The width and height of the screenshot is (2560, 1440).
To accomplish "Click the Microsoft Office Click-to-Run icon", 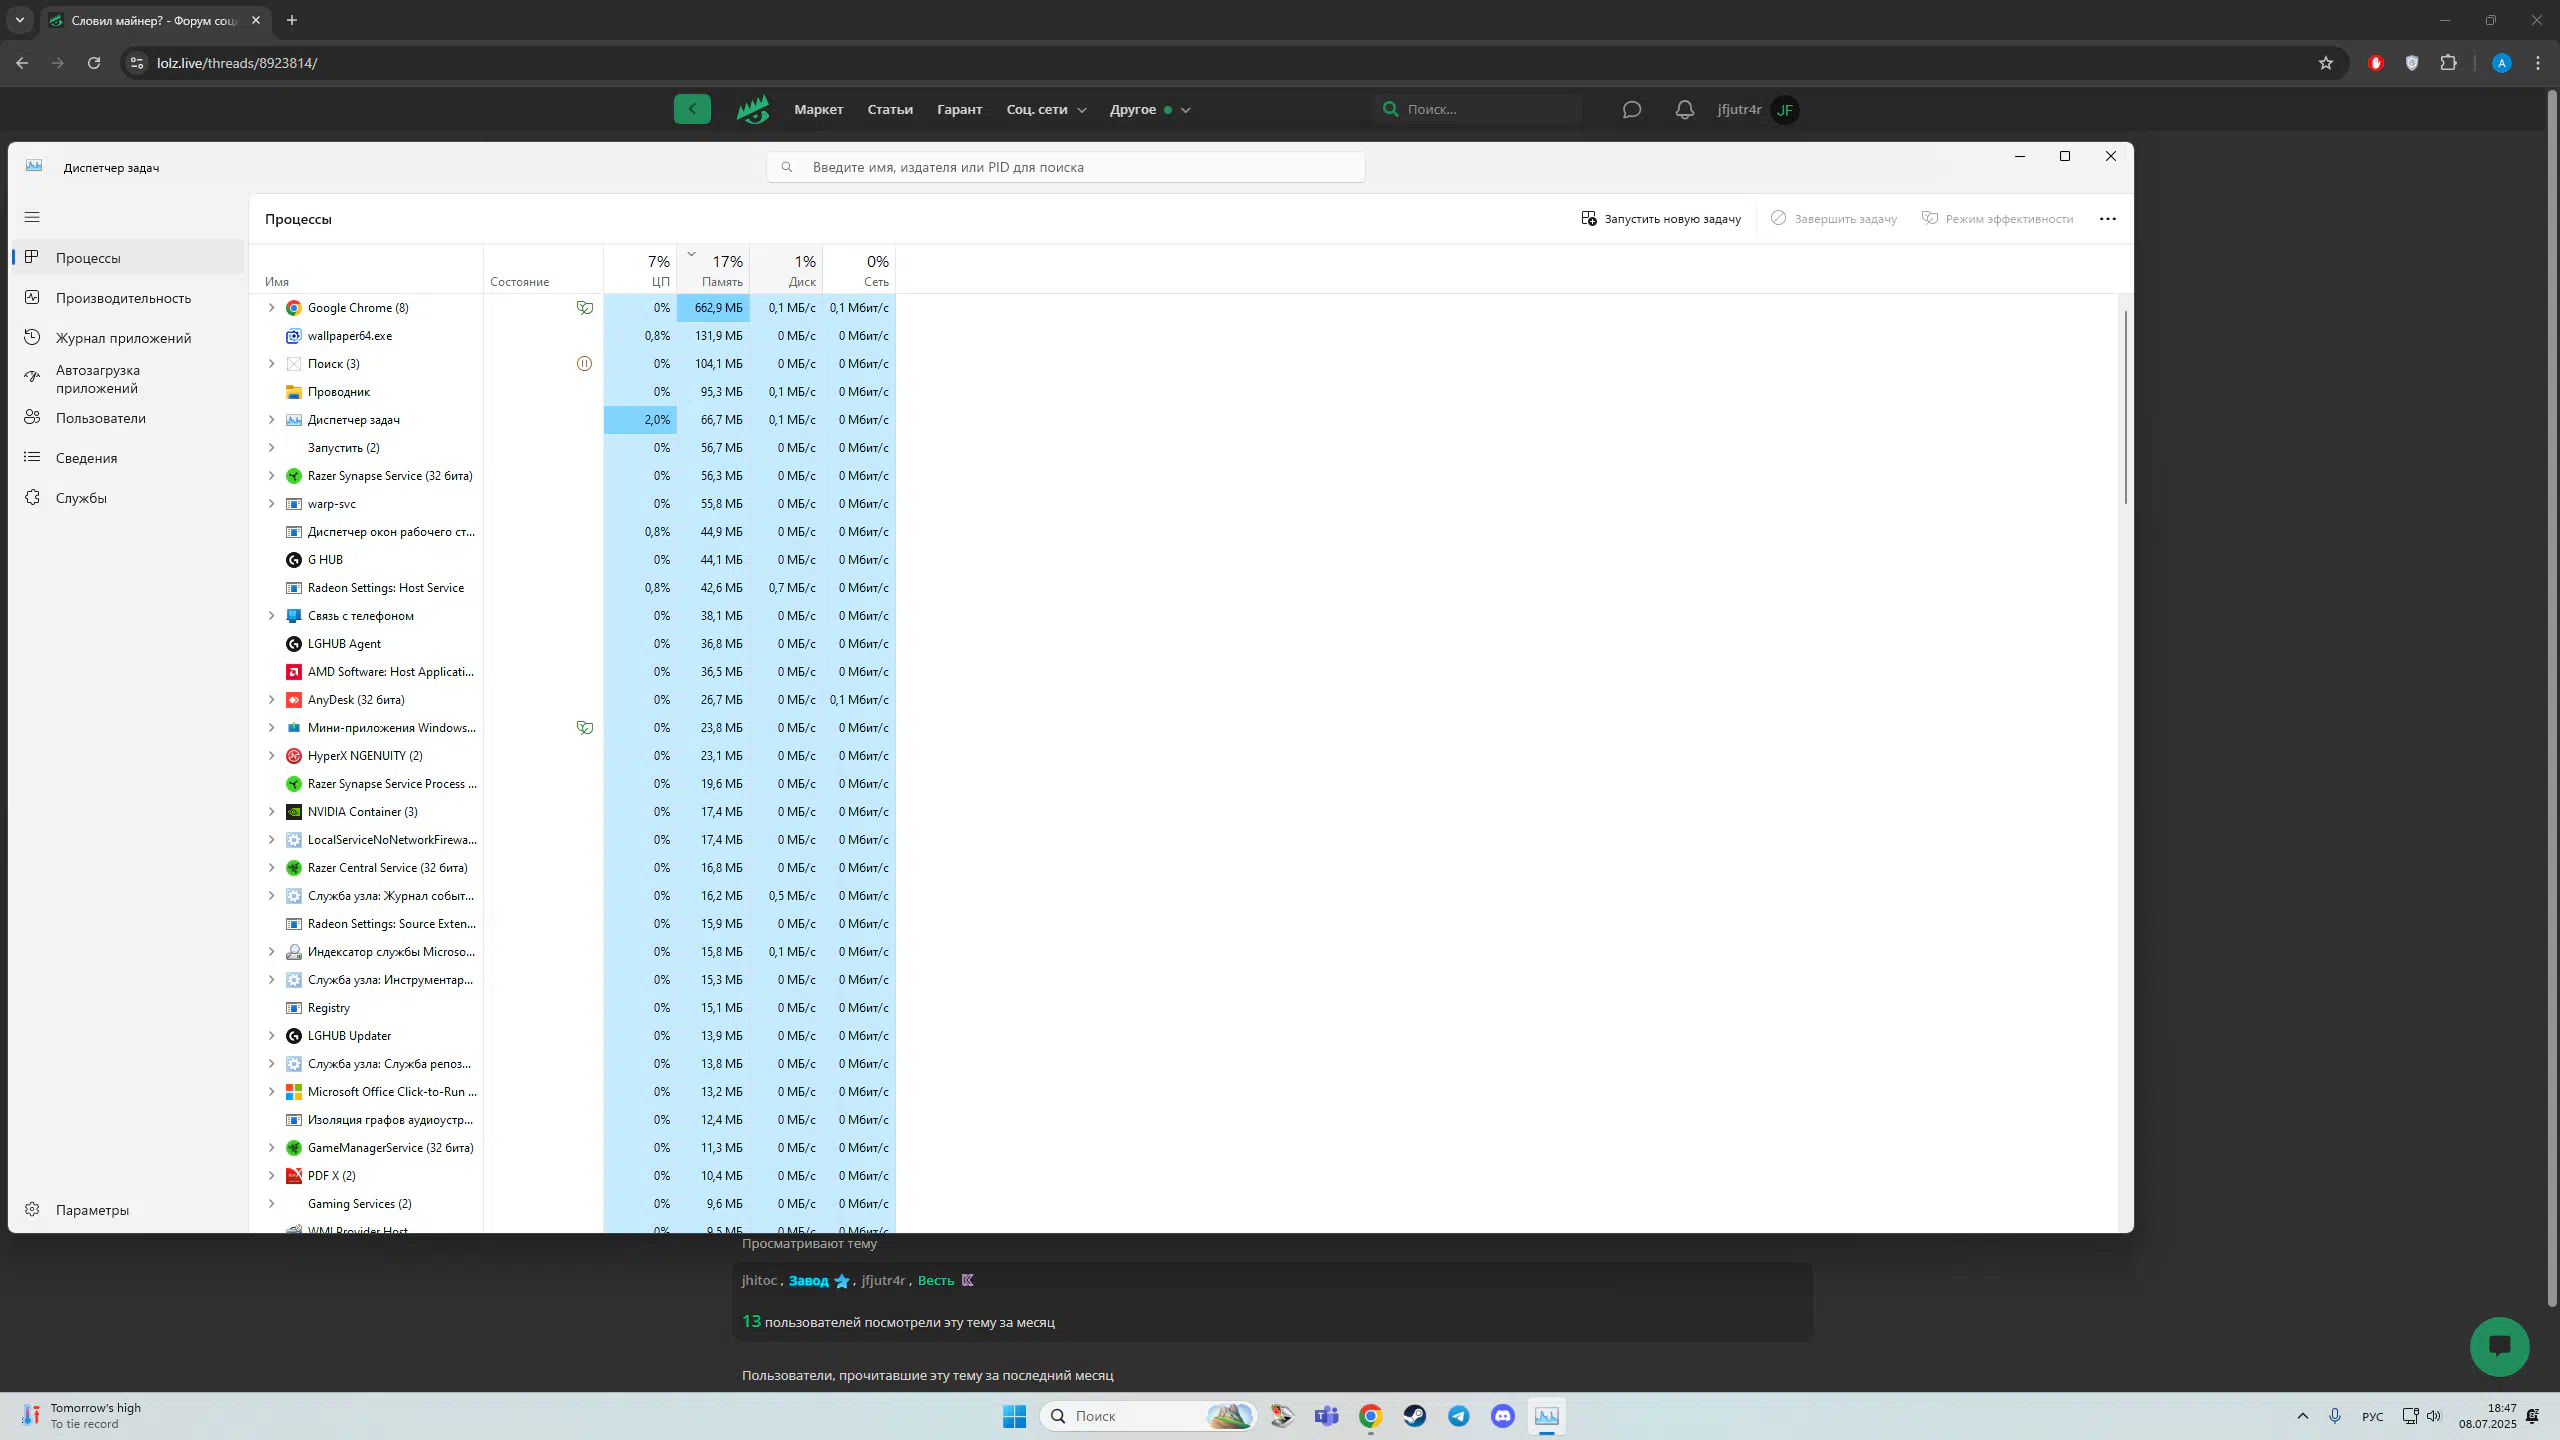I will (x=294, y=1092).
